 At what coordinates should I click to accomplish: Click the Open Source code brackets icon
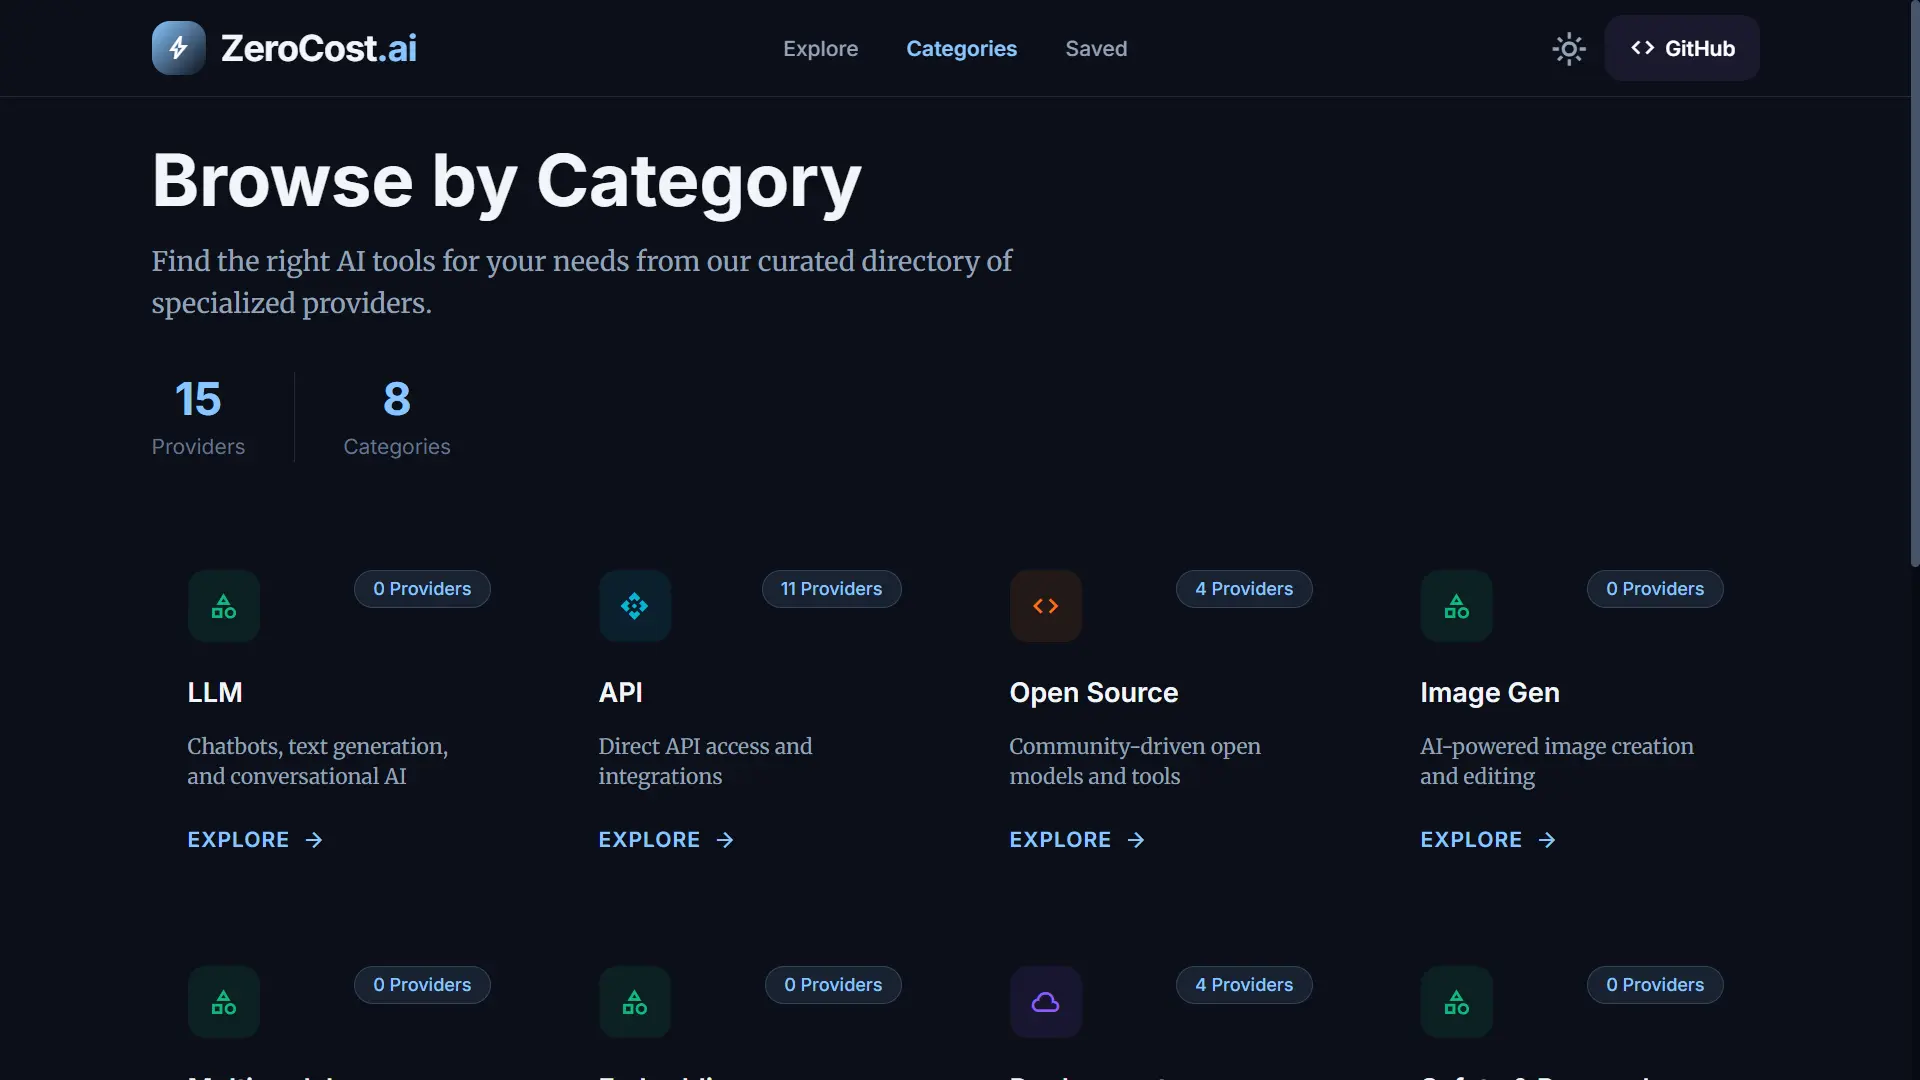coord(1046,606)
